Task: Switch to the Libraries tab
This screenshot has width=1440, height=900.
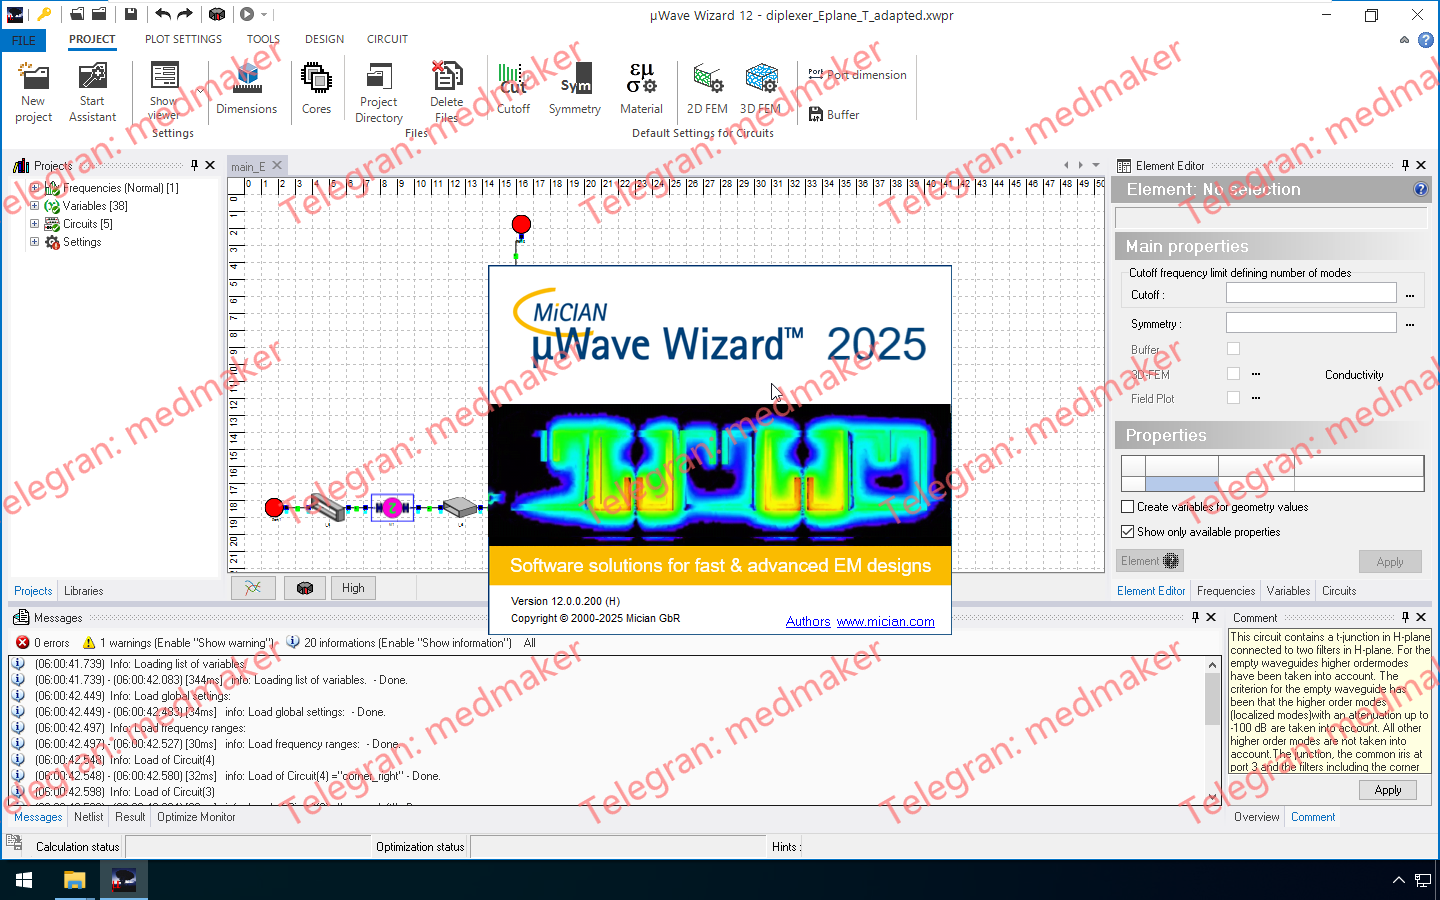Action: pos(84,591)
